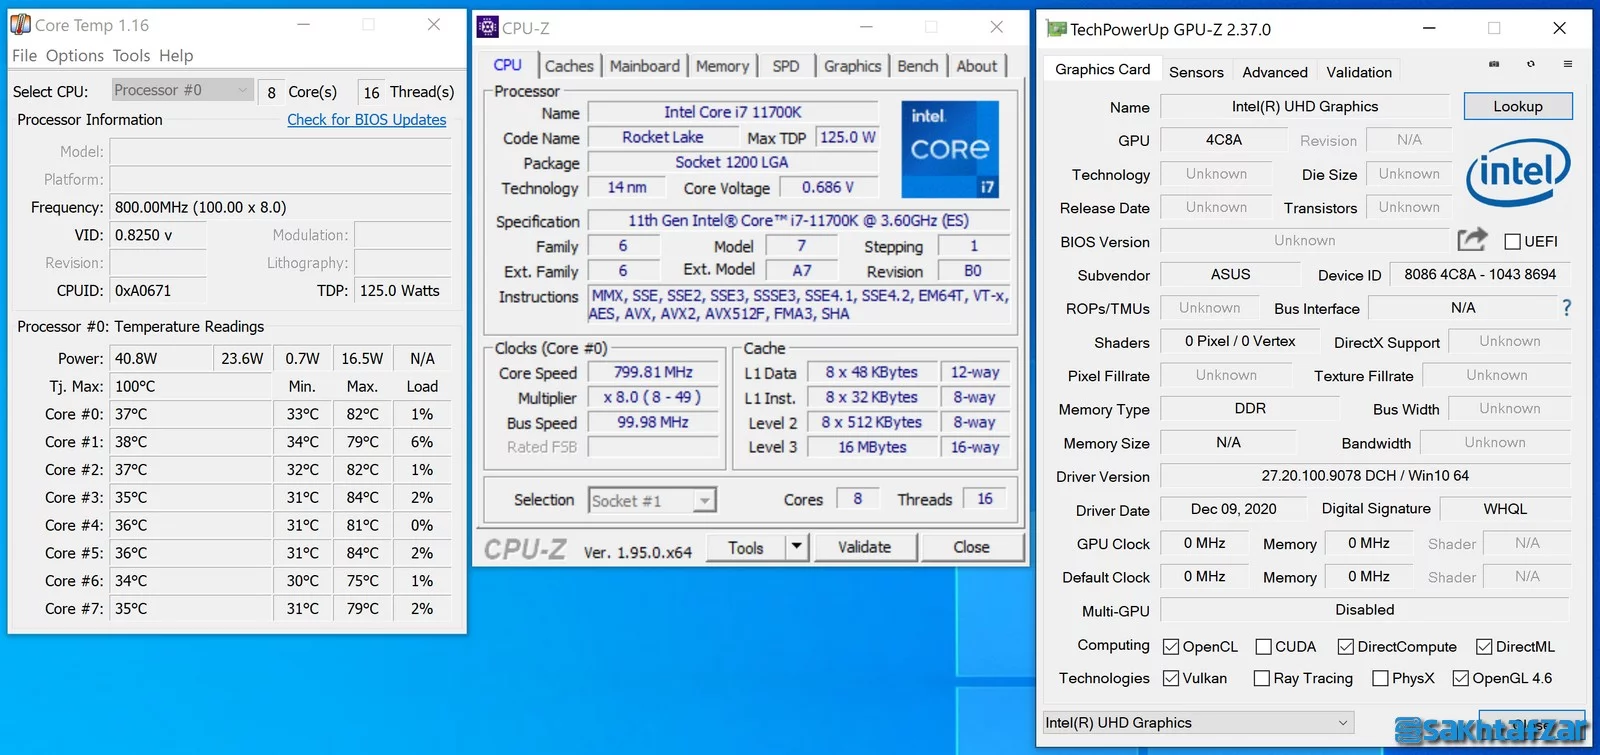Toggle the CUDA checkbox
The height and width of the screenshot is (755, 1600).
1264,647
